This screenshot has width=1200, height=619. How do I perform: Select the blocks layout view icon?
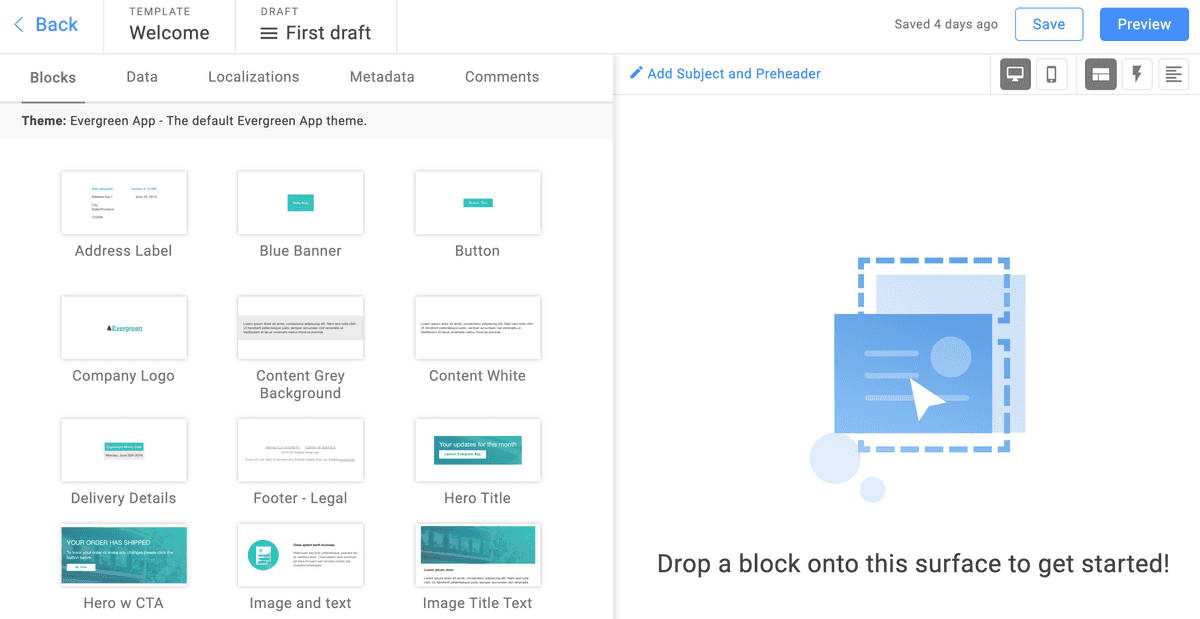(1100, 74)
